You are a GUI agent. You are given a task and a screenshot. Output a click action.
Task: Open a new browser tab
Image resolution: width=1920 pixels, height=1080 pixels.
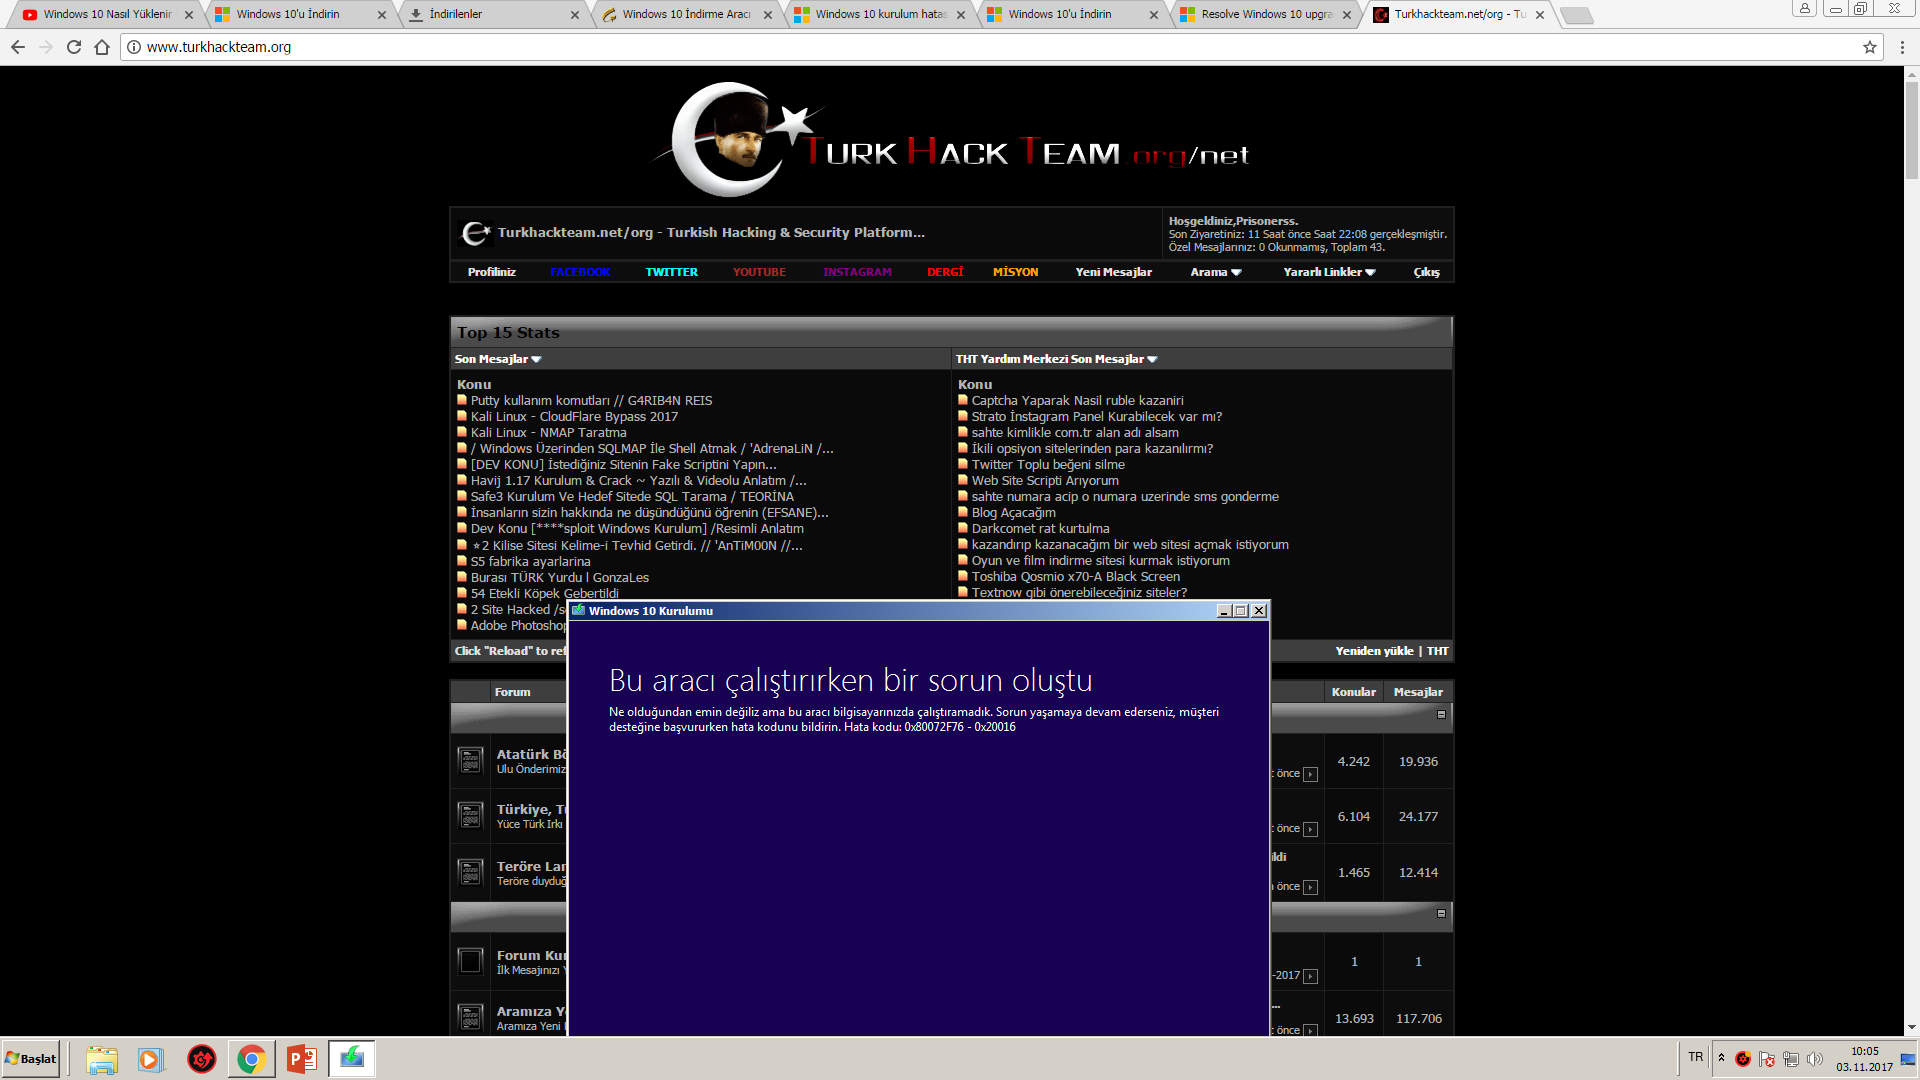click(1577, 15)
